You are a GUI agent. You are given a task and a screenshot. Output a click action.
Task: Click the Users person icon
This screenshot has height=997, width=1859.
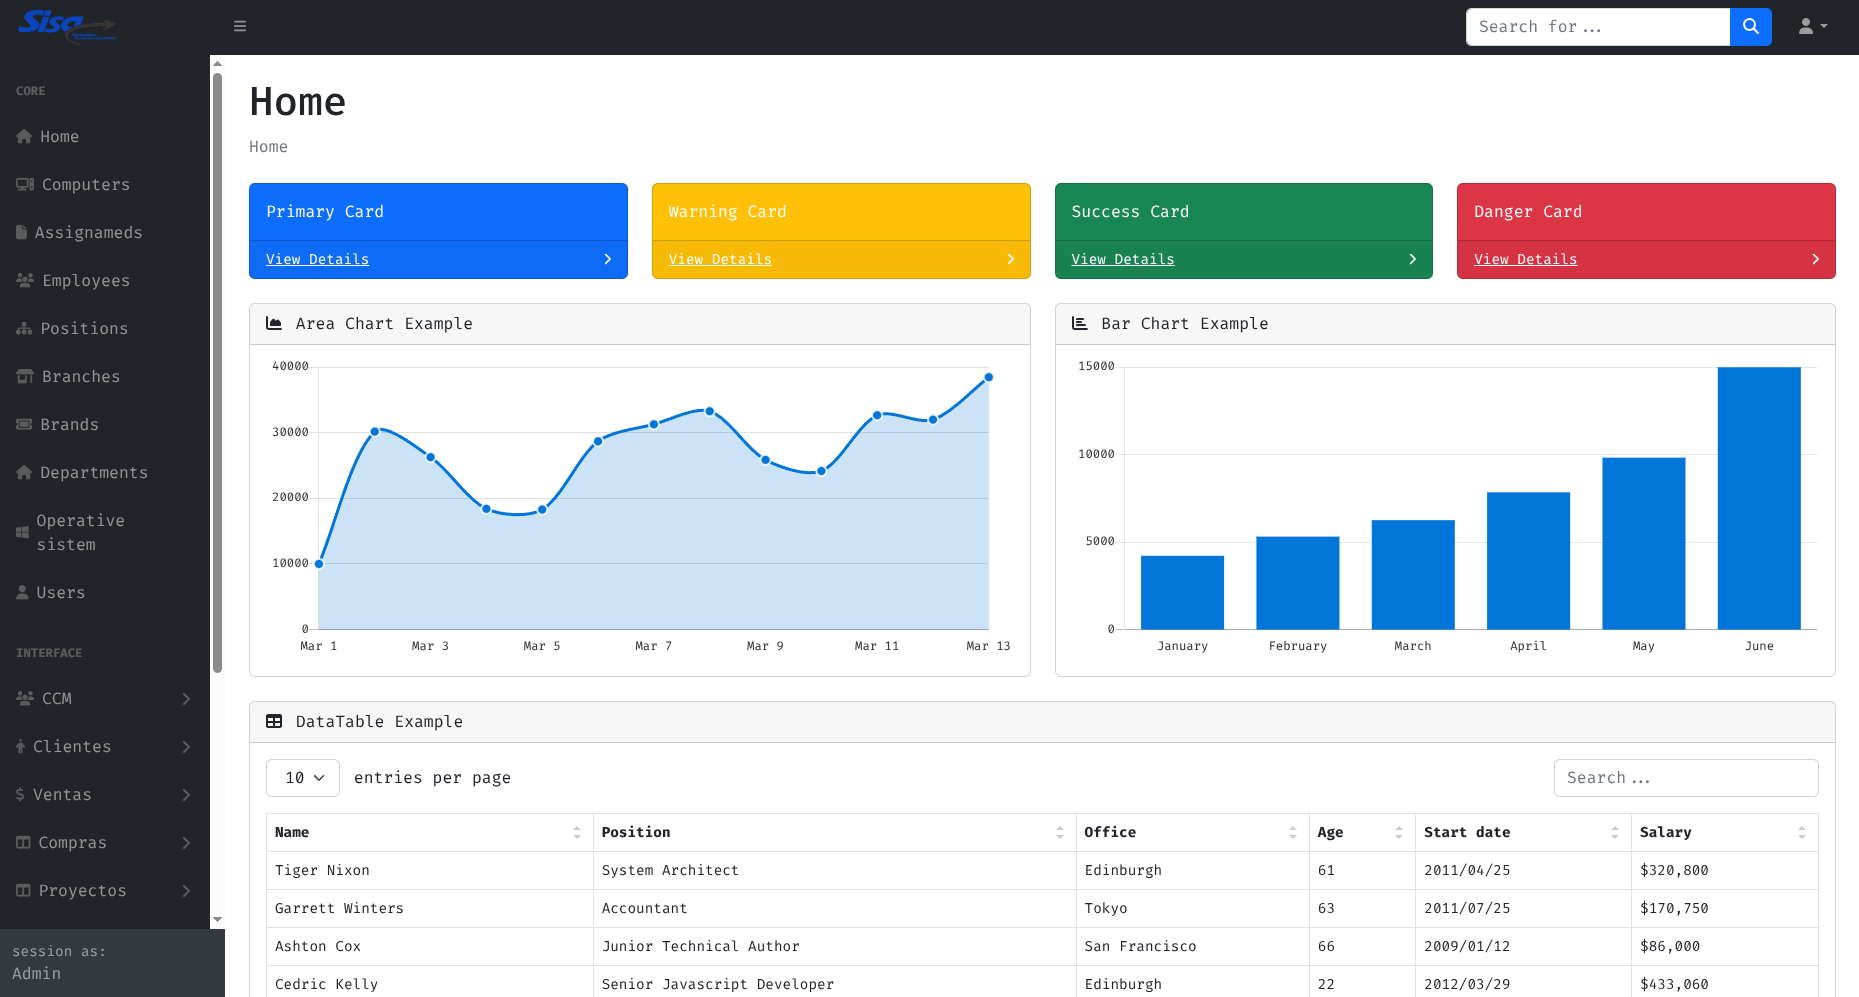(x=22, y=593)
